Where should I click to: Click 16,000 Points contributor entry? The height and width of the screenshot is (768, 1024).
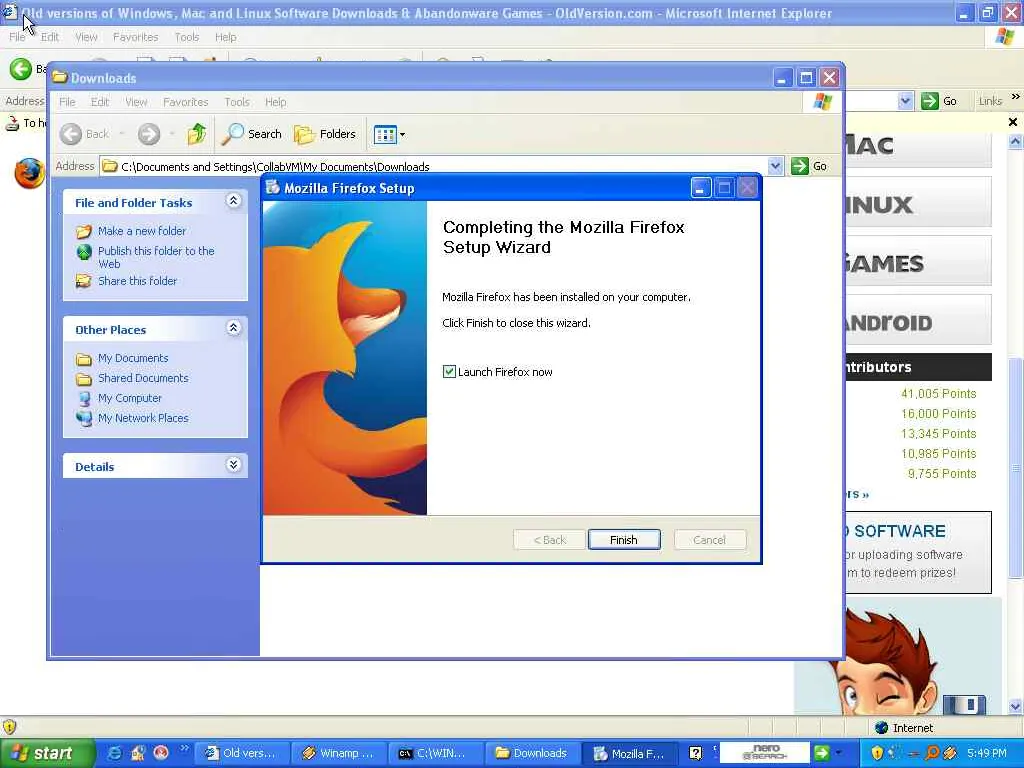(938, 413)
